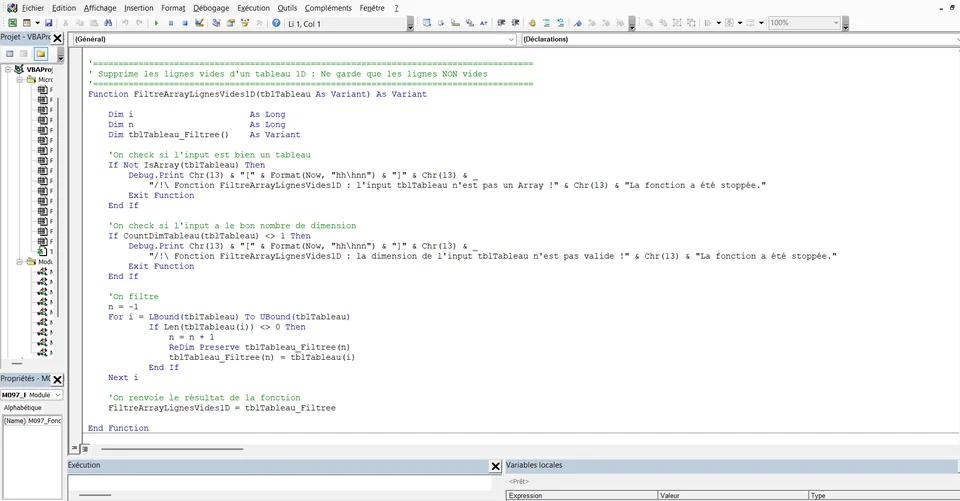Open the Fichier menu
The height and width of the screenshot is (501, 960).
click(x=32, y=8)
